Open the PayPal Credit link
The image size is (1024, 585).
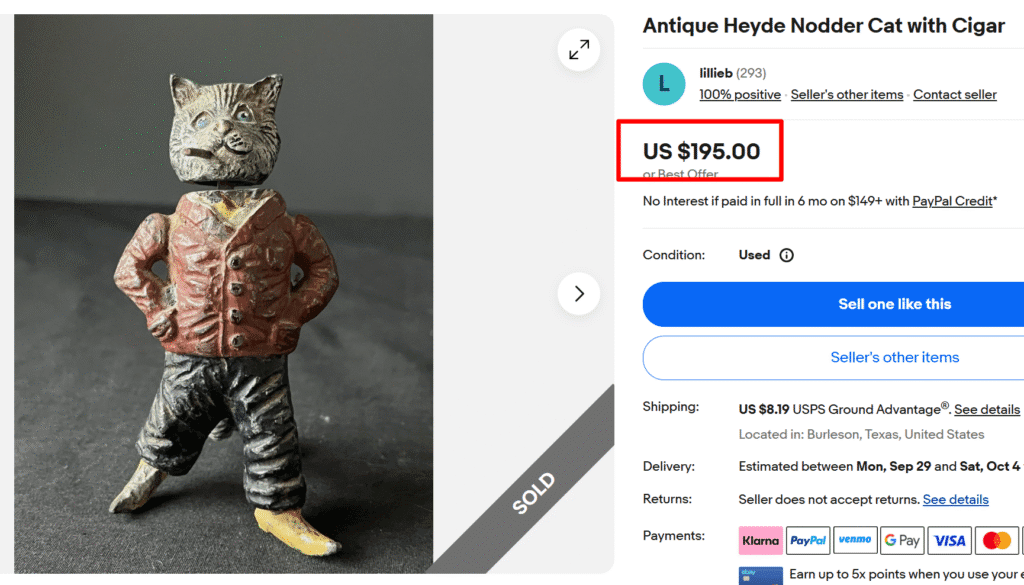pyautogui.click(x=952, y=201)
